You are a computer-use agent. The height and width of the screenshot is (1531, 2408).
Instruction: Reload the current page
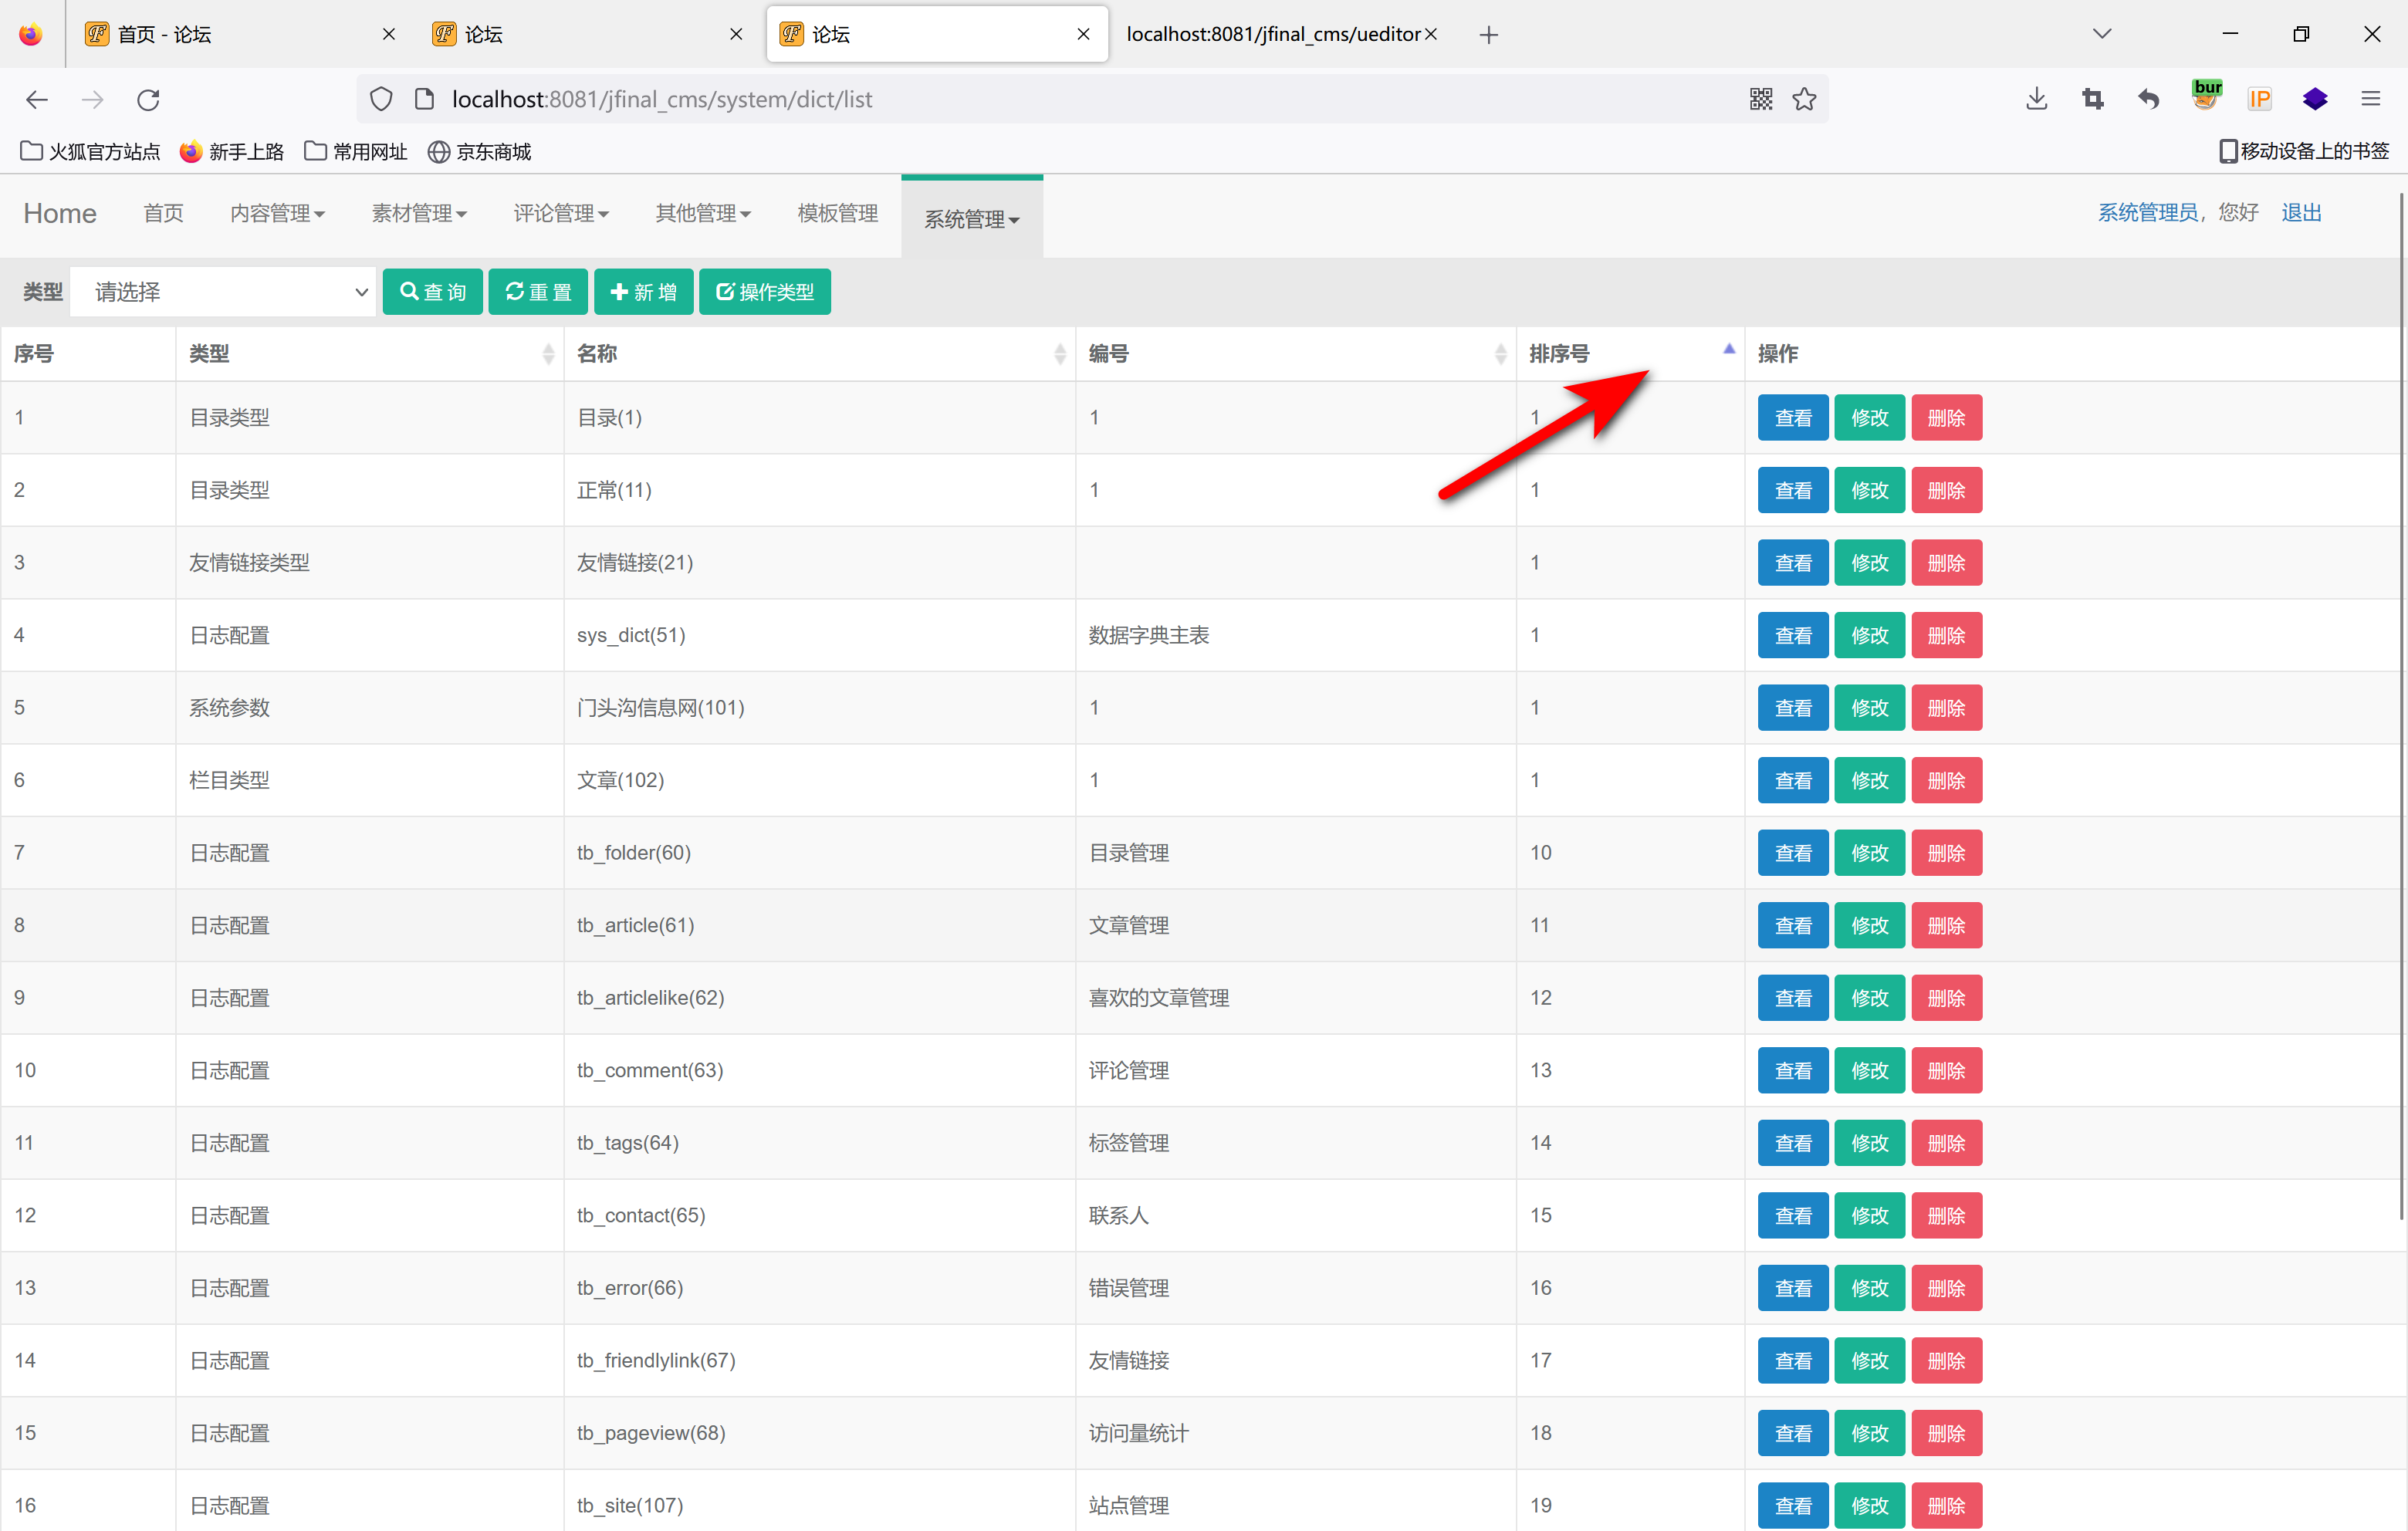tap(148, 99)
